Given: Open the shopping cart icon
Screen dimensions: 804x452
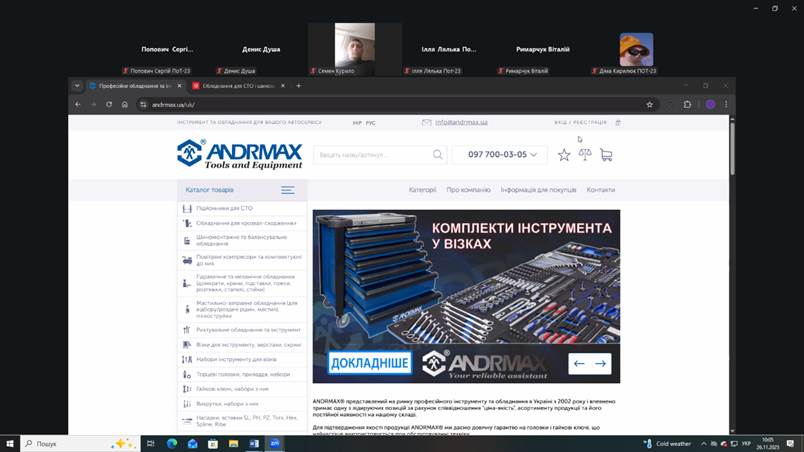Looking at the screenshot, I should click(x=606, y=155).
